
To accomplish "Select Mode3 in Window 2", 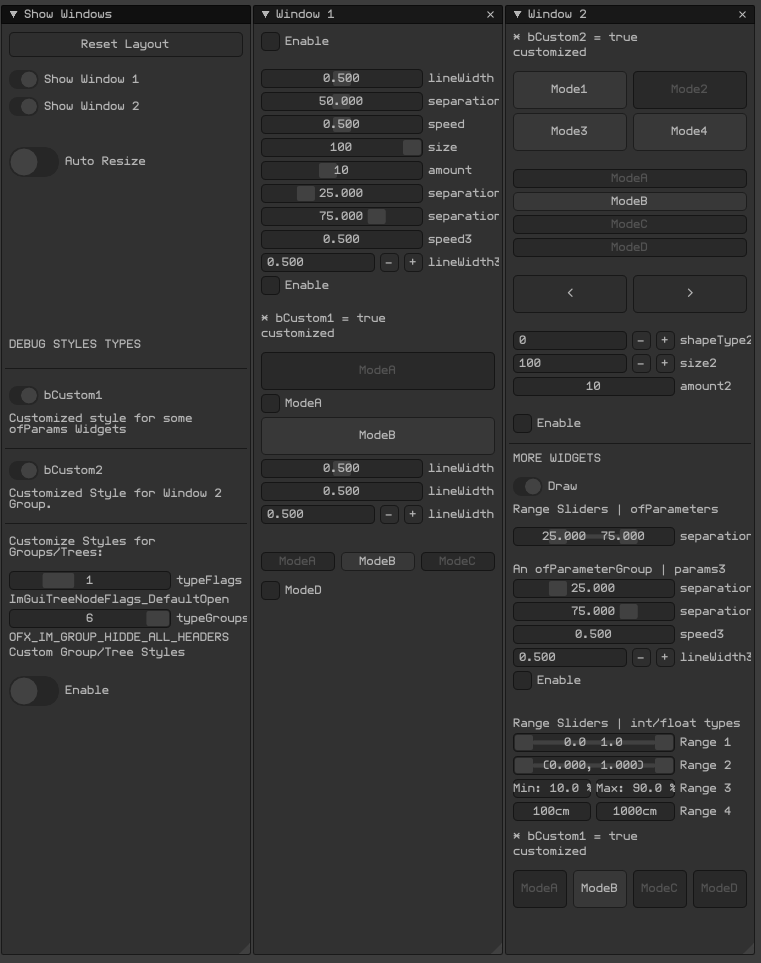I will (569, 131).
